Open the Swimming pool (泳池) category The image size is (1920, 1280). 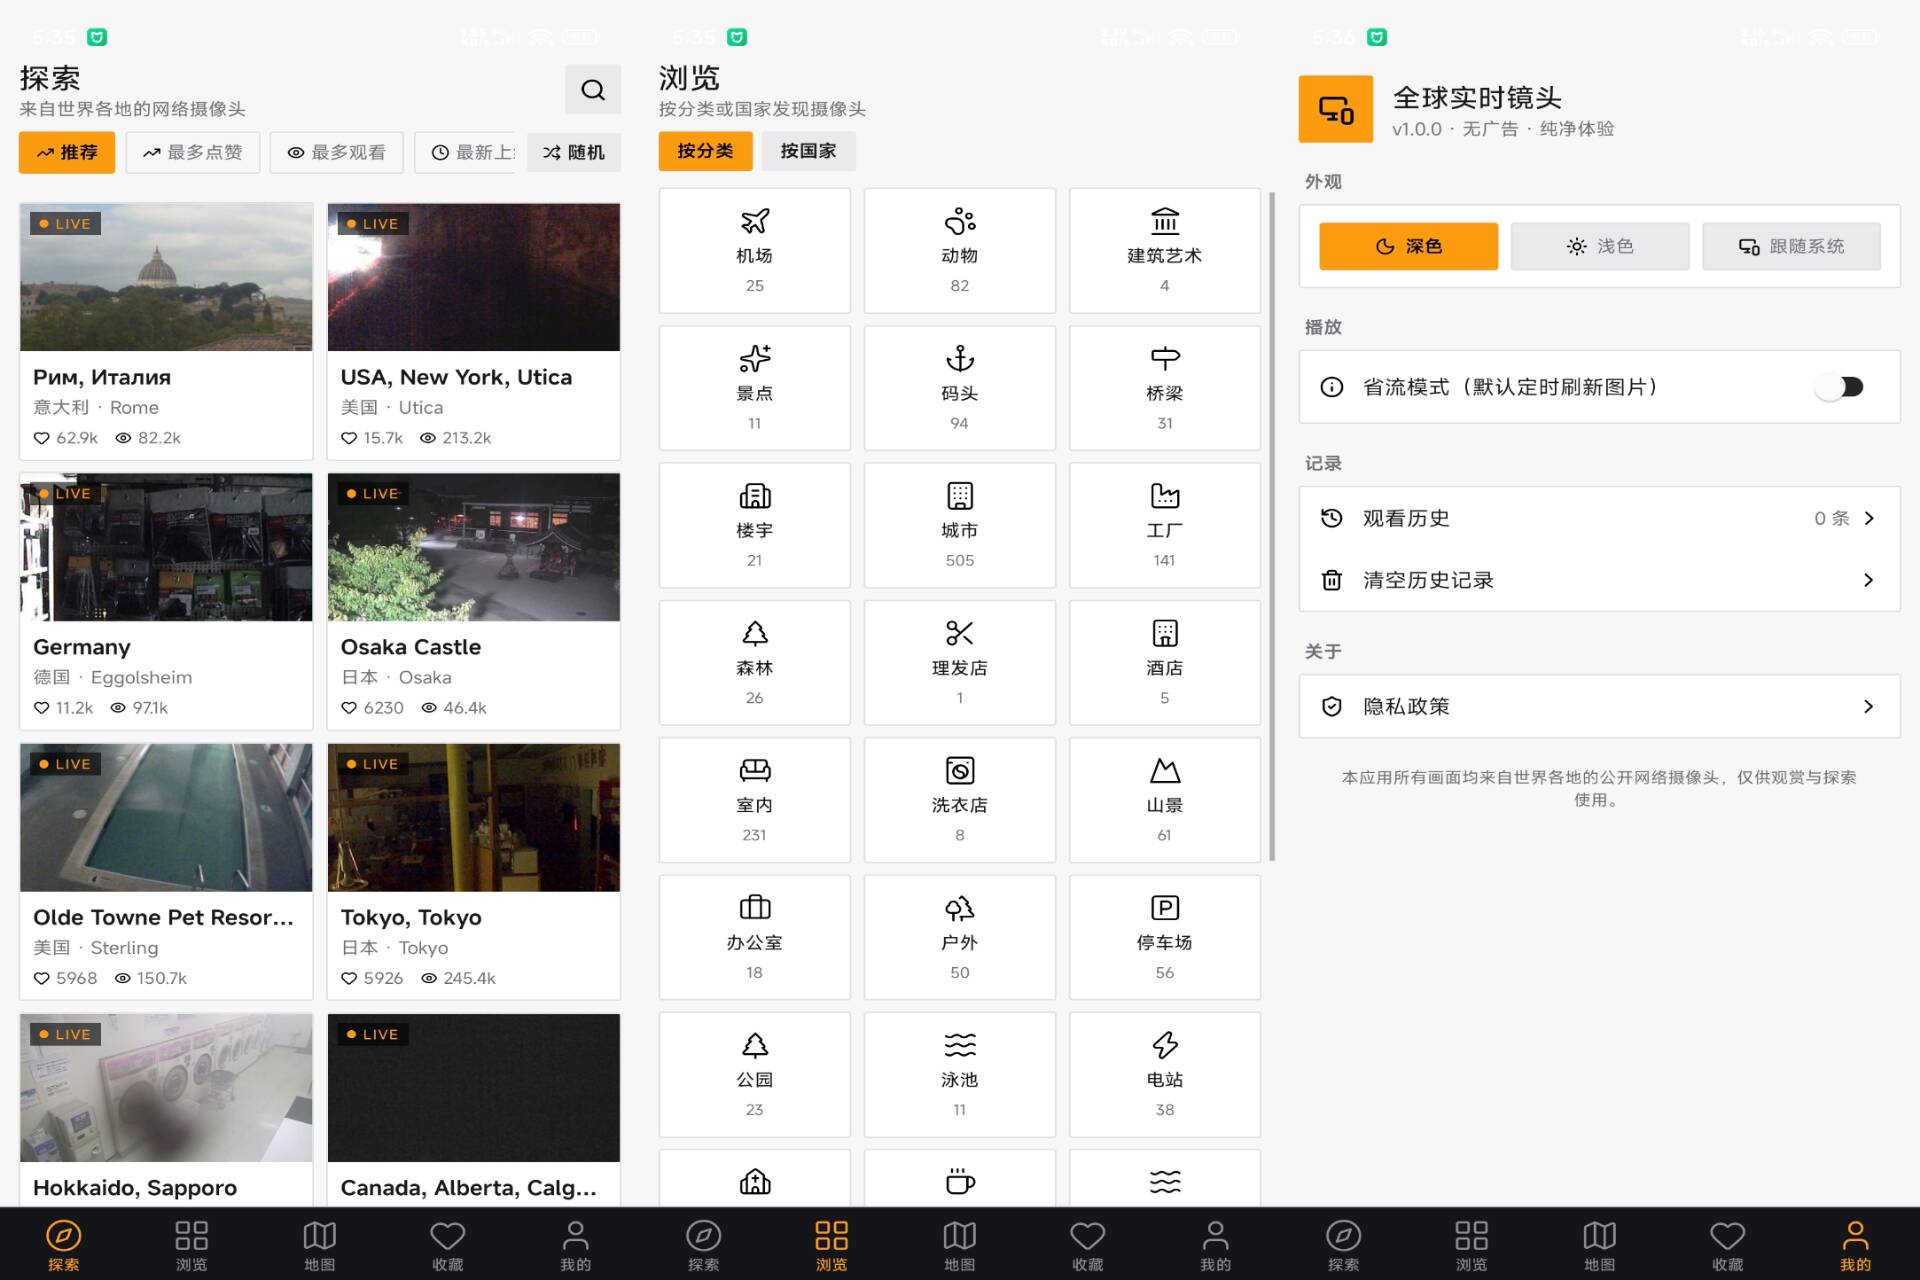point(959,1074)
